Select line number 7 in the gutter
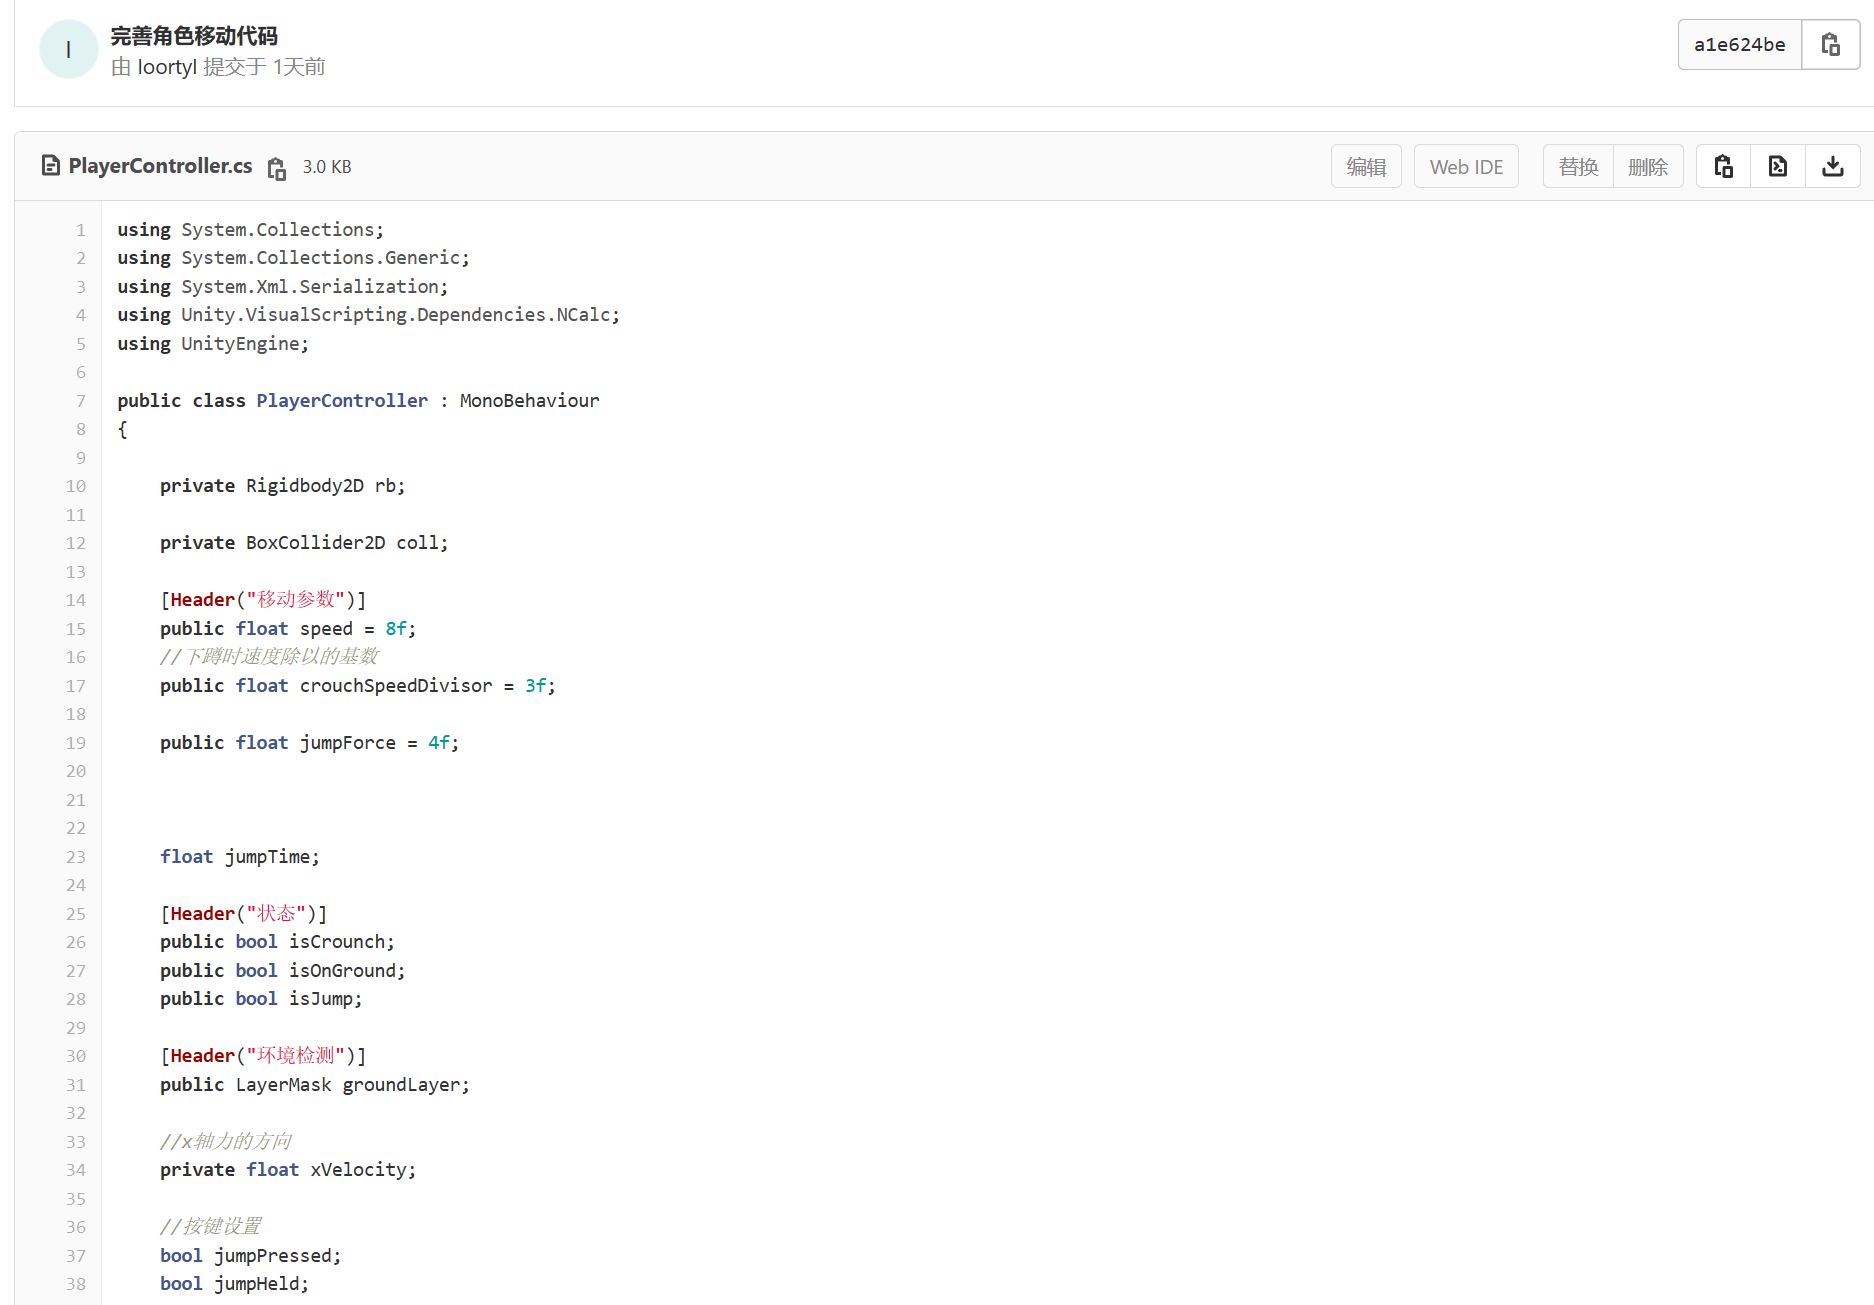Image resolution: width=1874 pixels, height=1305 pixels. click(x=81, y=401)
